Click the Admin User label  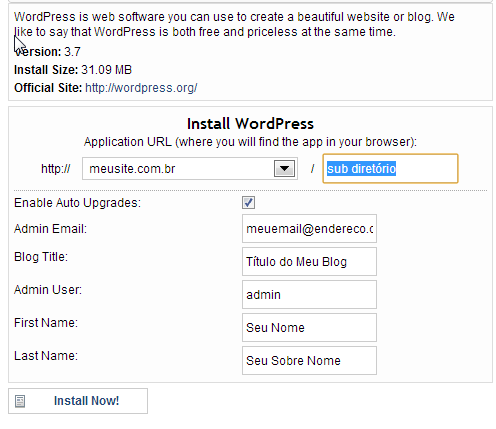tap(48, 290)
